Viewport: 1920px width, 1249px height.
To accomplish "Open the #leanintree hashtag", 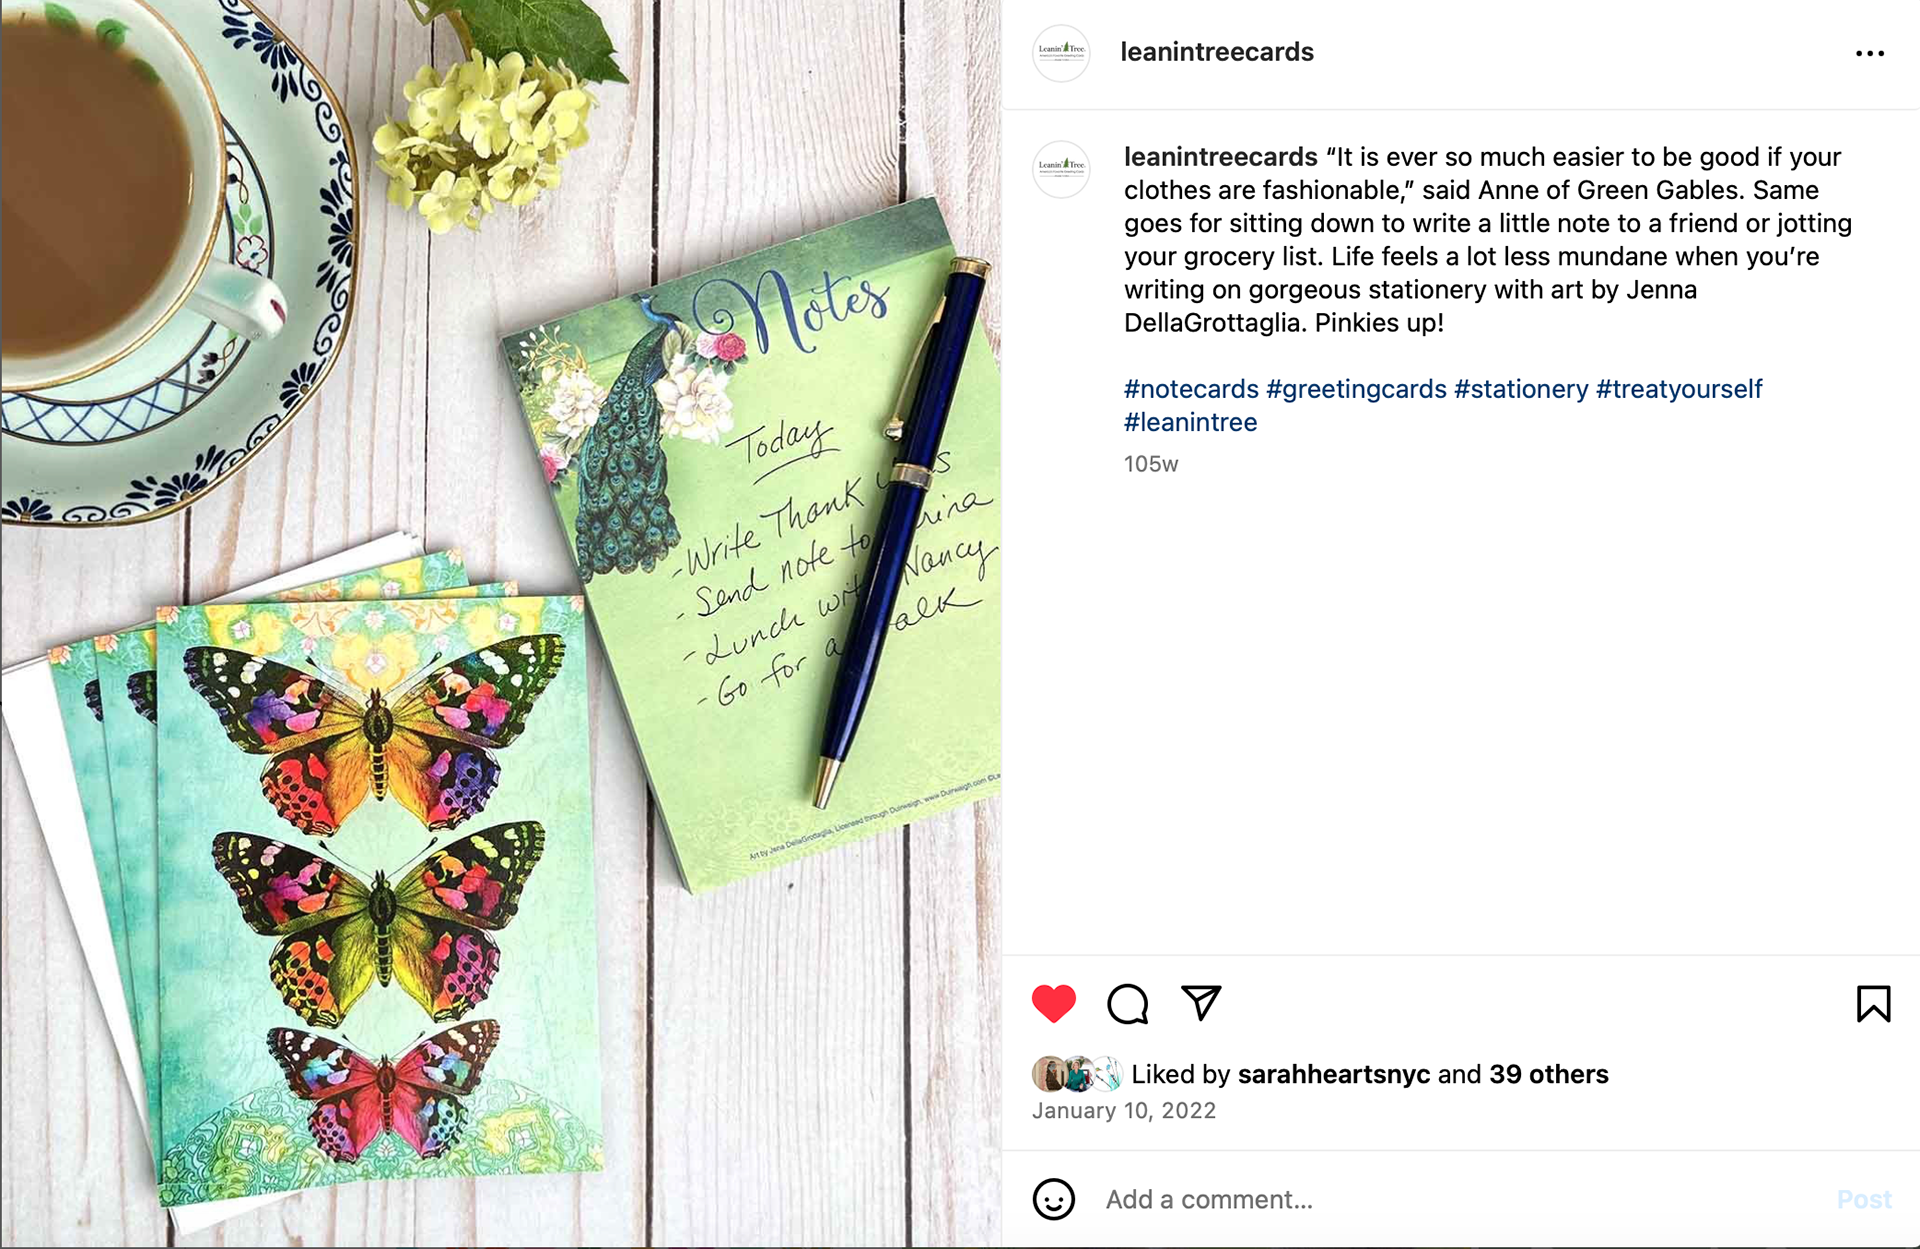I will pos(1190,422).
